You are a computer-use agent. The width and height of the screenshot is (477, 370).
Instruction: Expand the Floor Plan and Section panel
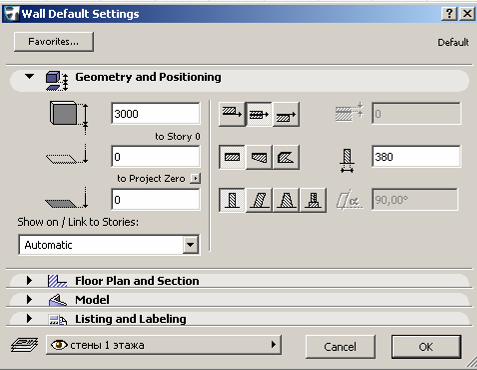point(29,281)
